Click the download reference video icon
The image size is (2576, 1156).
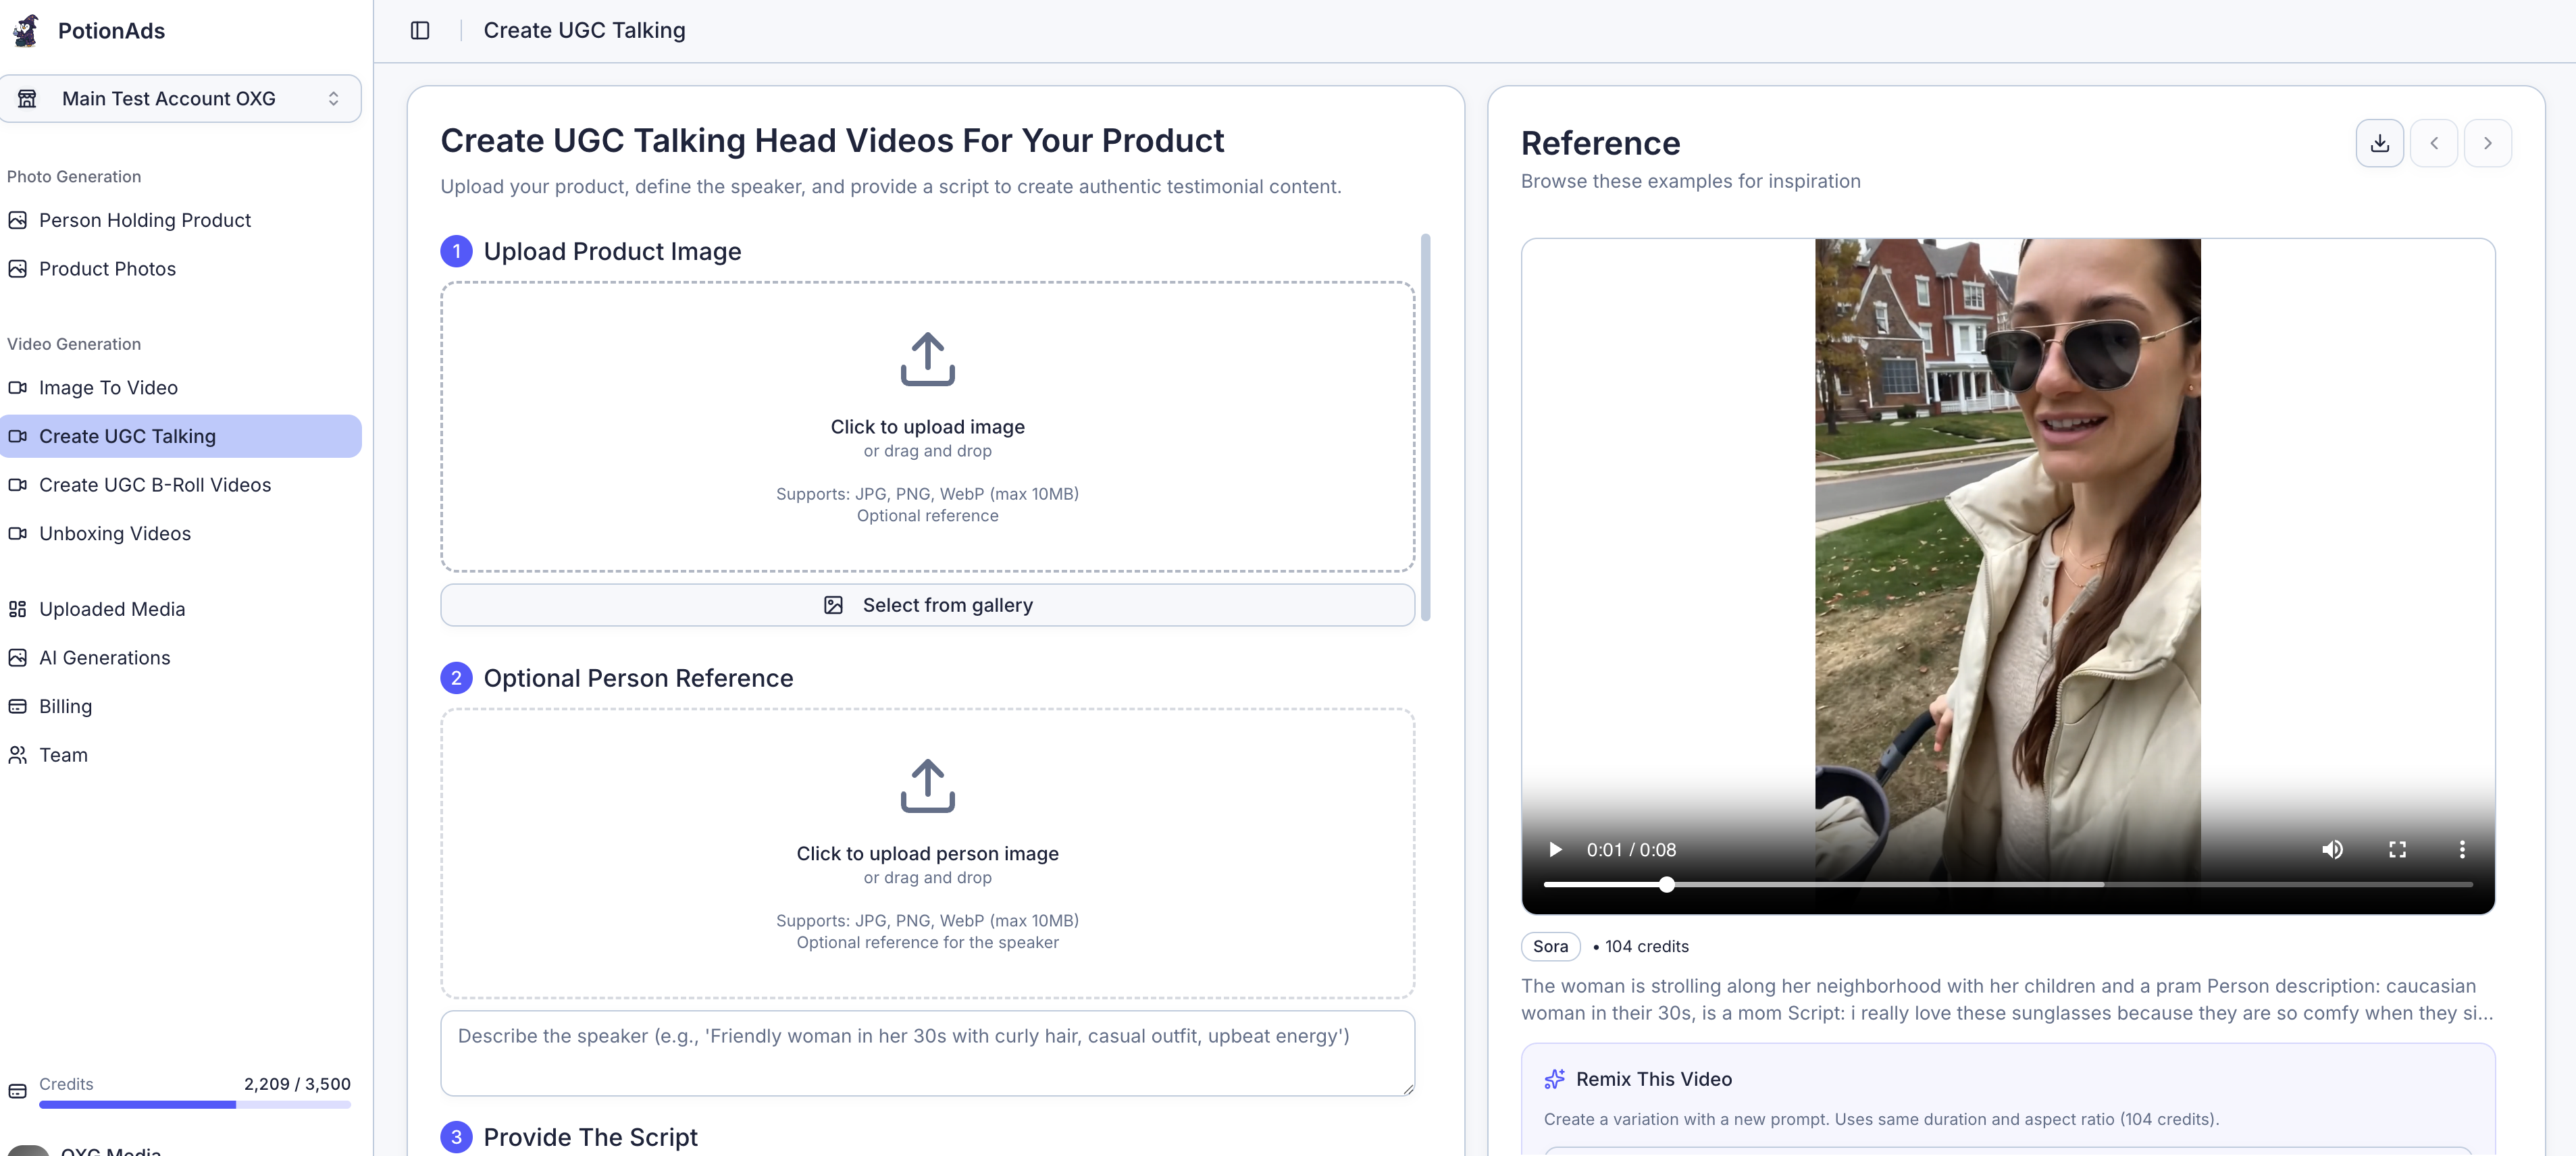pyautogui.click(x=2379, y=143)
